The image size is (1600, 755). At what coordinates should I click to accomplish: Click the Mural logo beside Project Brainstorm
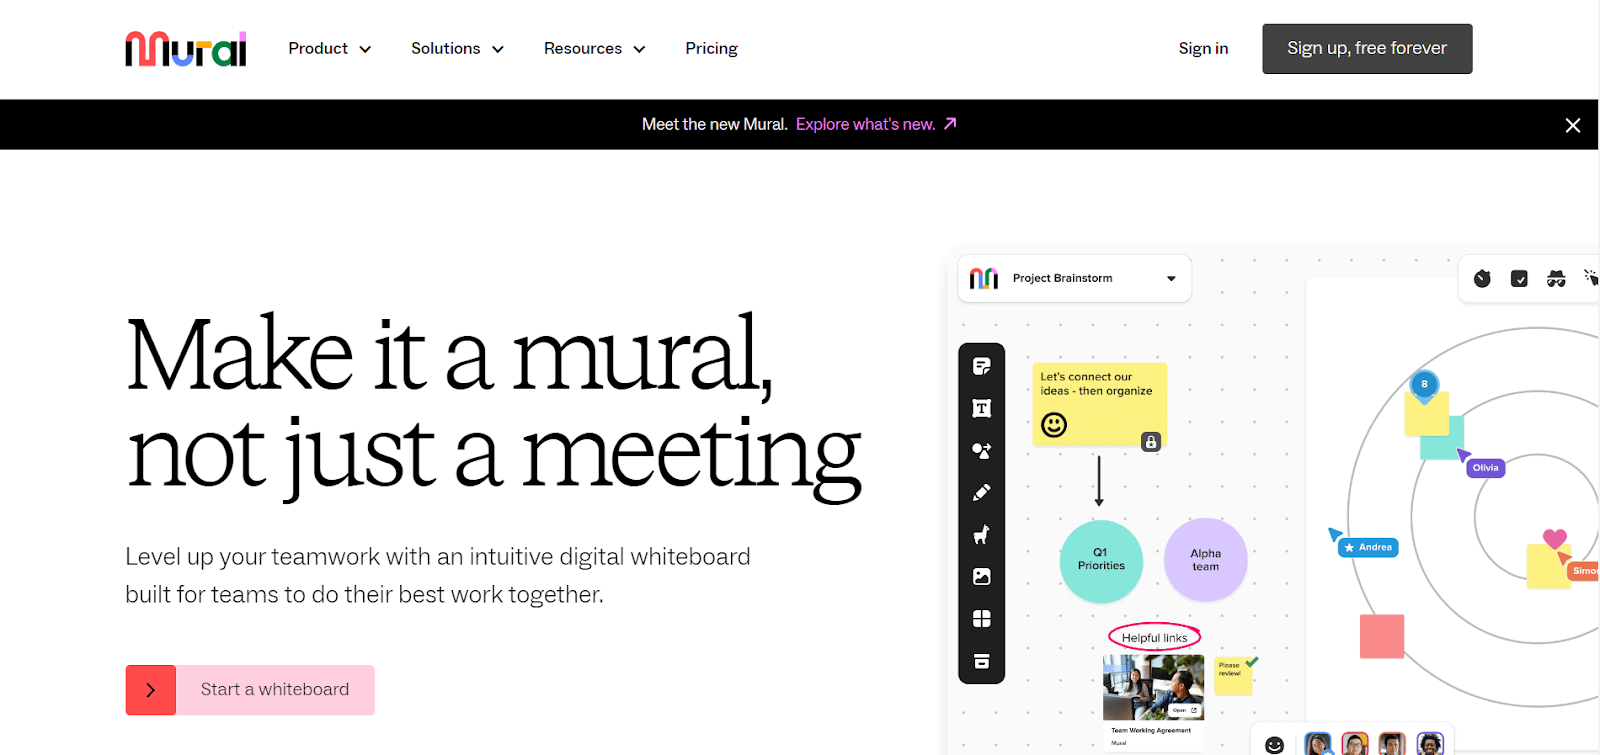tap(984, 278)
